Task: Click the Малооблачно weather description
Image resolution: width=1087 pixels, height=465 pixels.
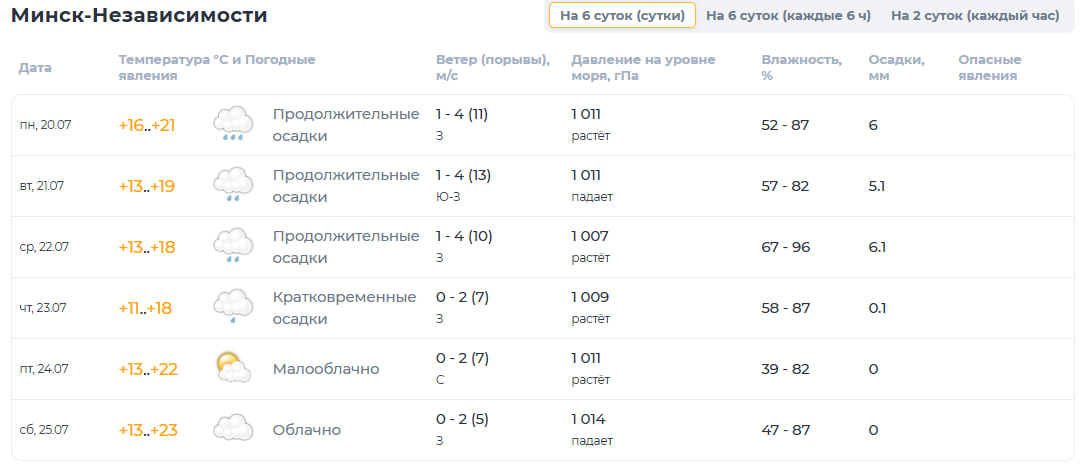Action: [x=326, y=369]
